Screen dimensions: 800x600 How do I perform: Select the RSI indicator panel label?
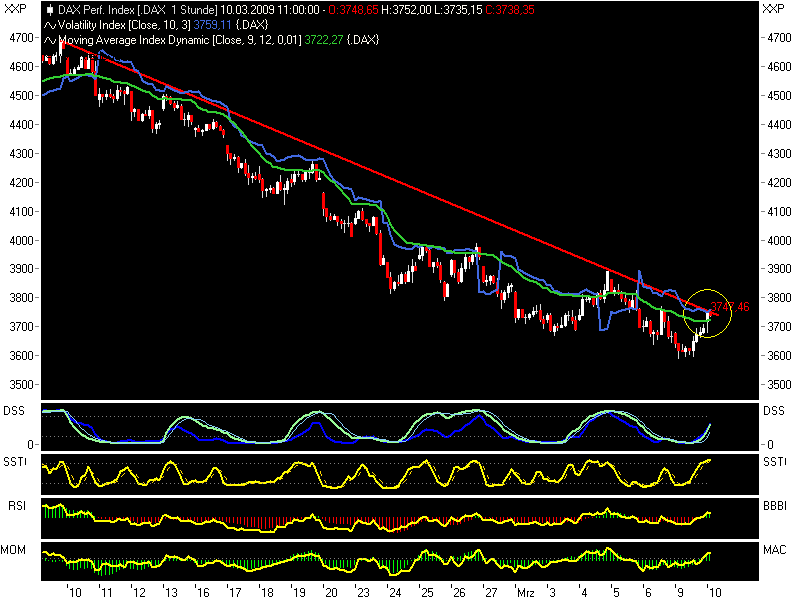(17, 506)
